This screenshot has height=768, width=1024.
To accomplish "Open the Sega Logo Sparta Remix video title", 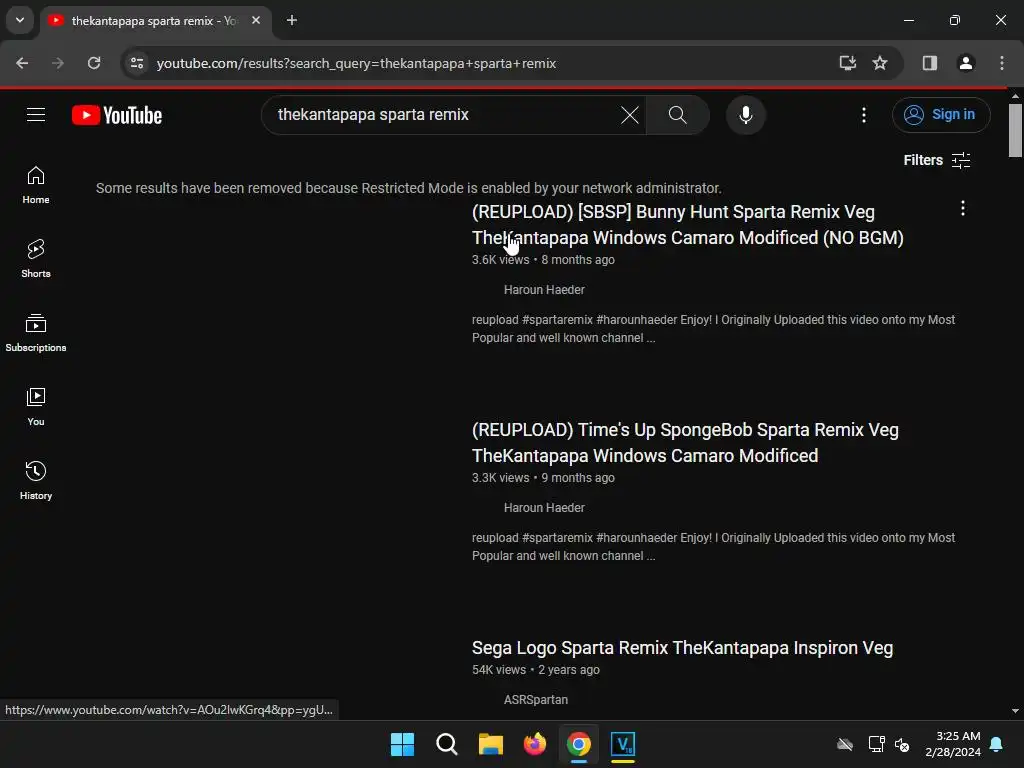I will pyautogui.click(x=682, y=648).
